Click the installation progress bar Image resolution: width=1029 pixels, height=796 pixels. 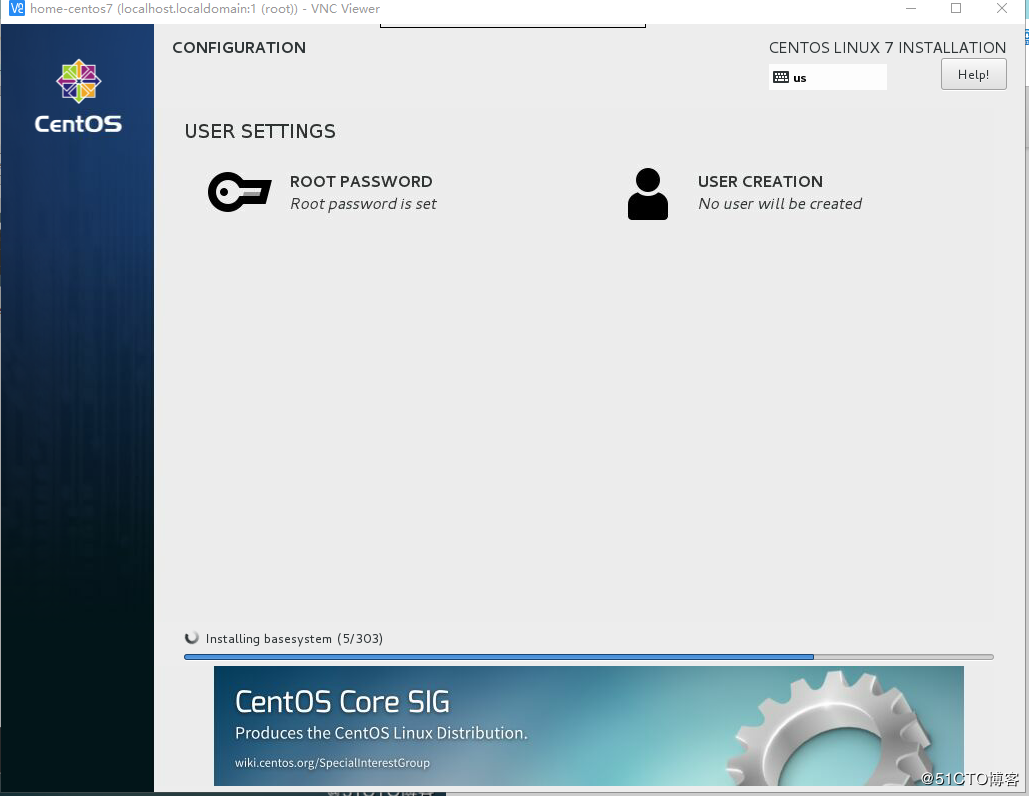(x=589, y=656)
